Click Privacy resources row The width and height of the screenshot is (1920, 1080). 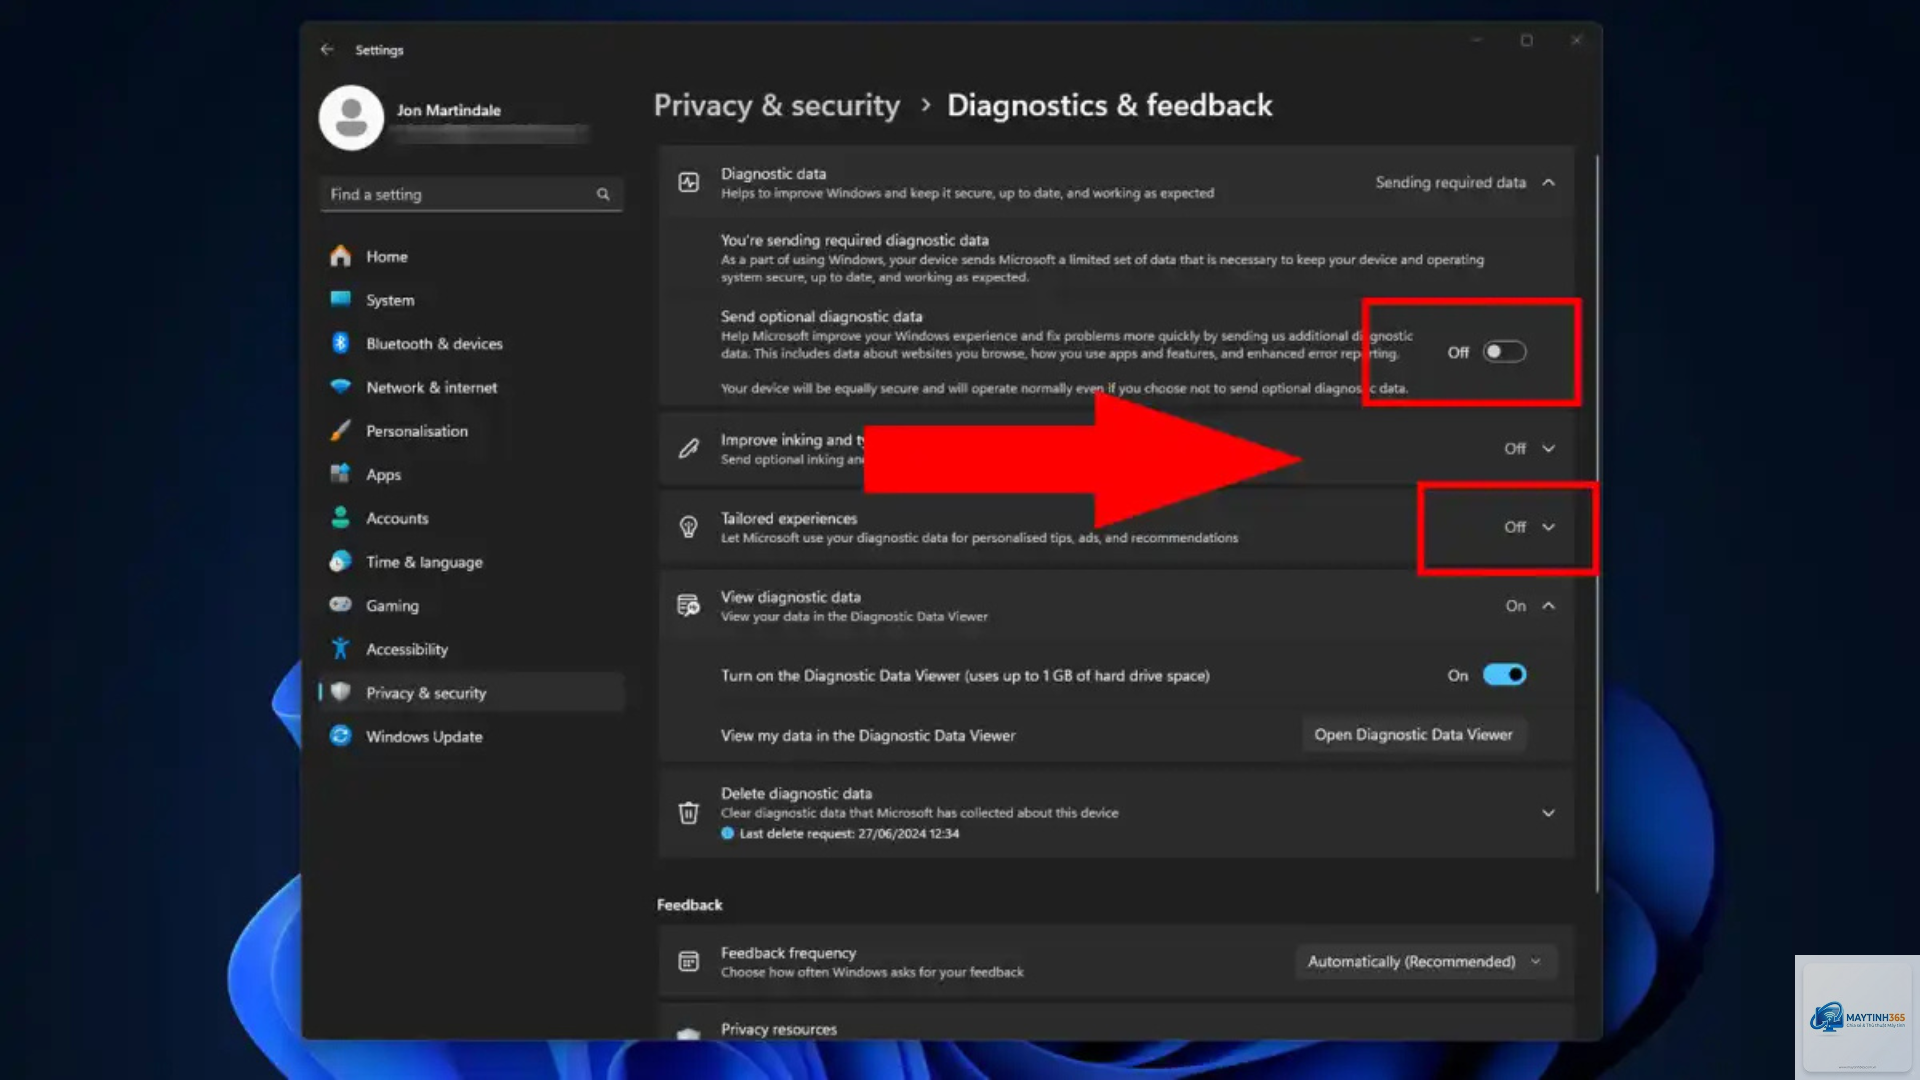(x=1116, y=1024)
